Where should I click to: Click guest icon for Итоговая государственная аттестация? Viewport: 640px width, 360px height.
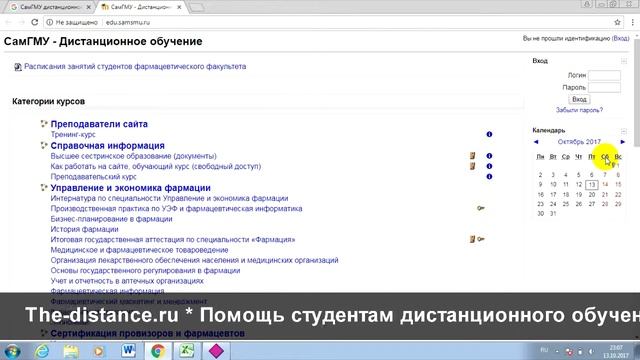click(x=472, y=239)
